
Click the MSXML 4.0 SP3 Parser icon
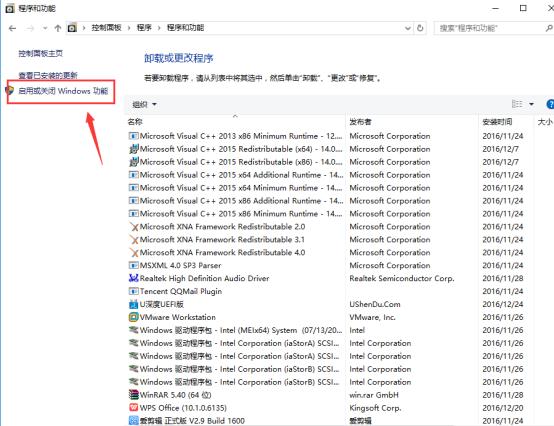[134, 265]
